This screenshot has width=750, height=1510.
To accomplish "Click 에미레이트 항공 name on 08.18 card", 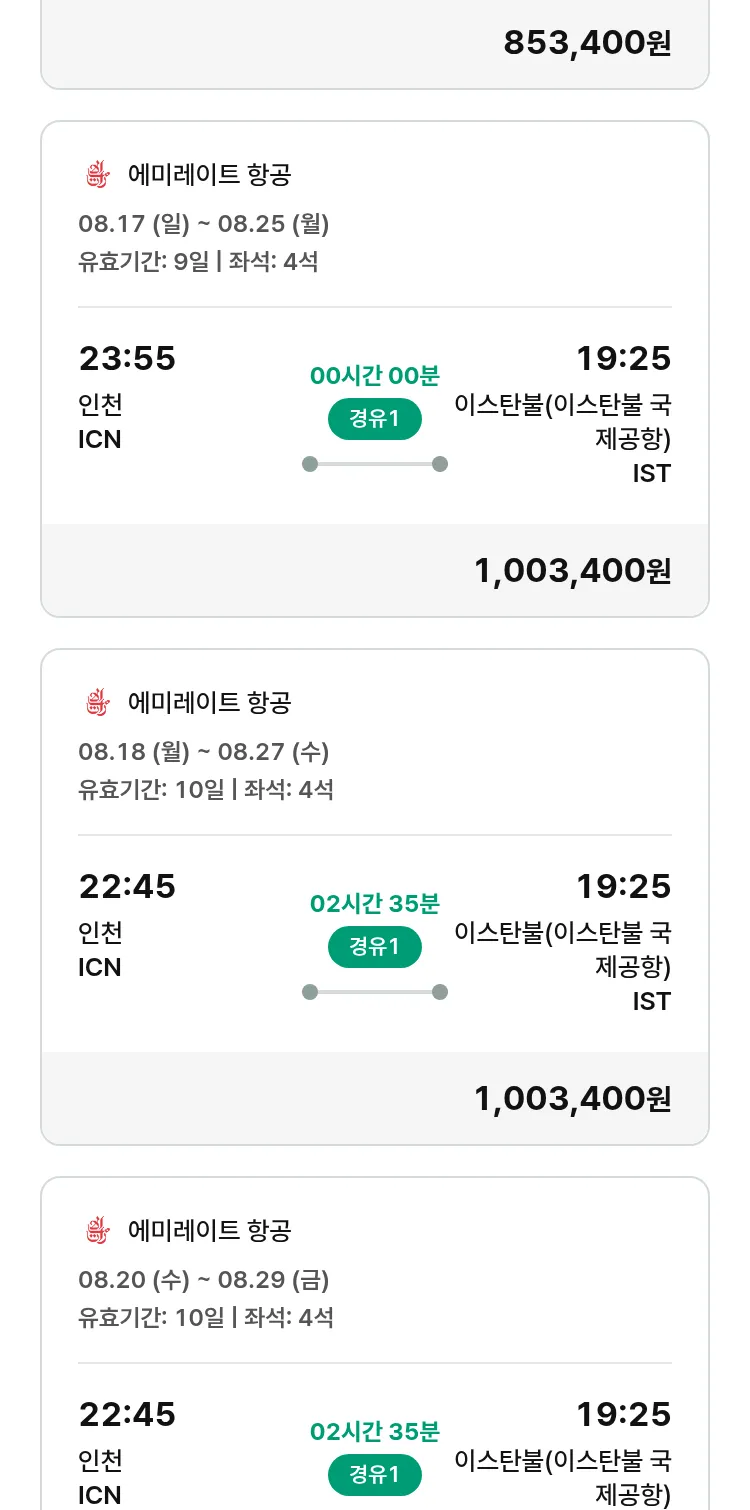I will click(x=209, y=703).
